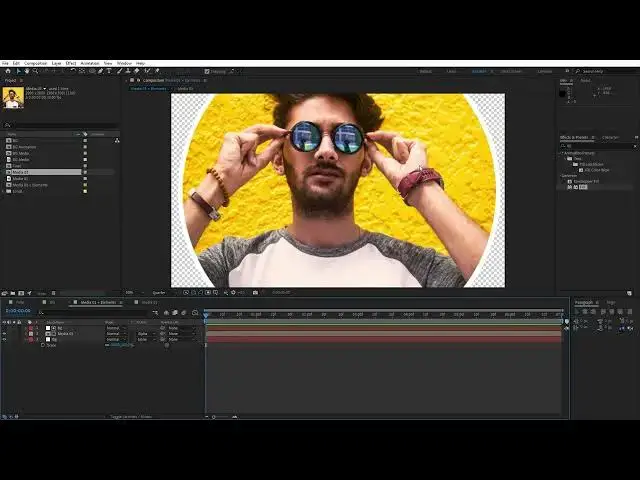Image resolution: width=640 pixels, height=480 pixels.
Task: Click the Home icon in the toolbar
Action: point(8,71)
